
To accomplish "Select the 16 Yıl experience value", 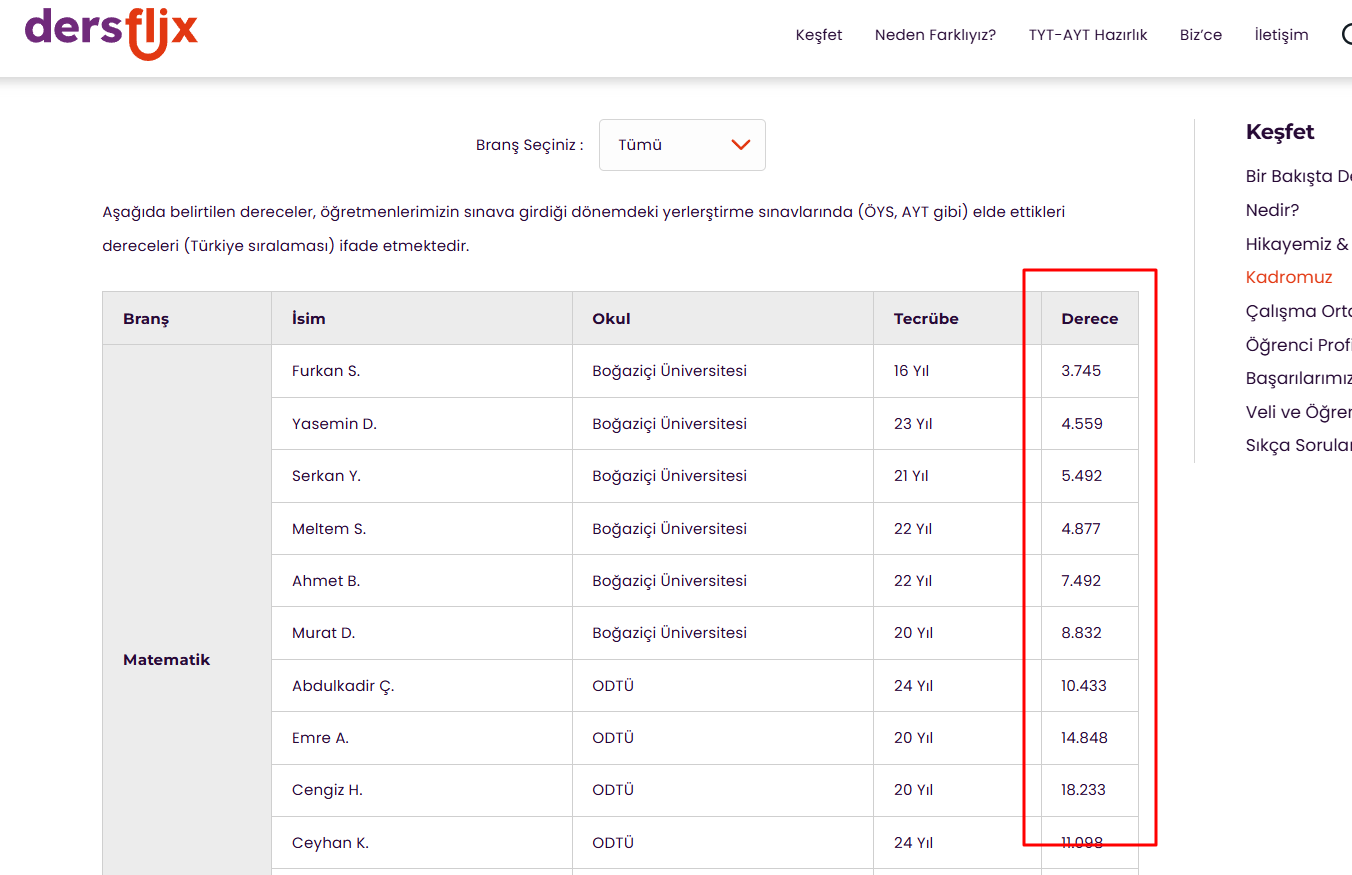I will 911,371.
